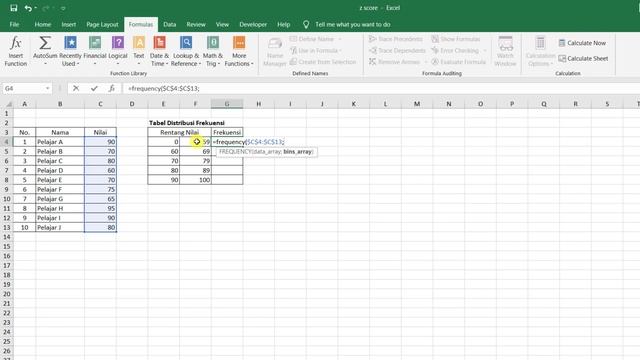The height and width of the screenshot is (360, 640).
Task: Cancel formula entry with X button
Action: tap(76, 88)
